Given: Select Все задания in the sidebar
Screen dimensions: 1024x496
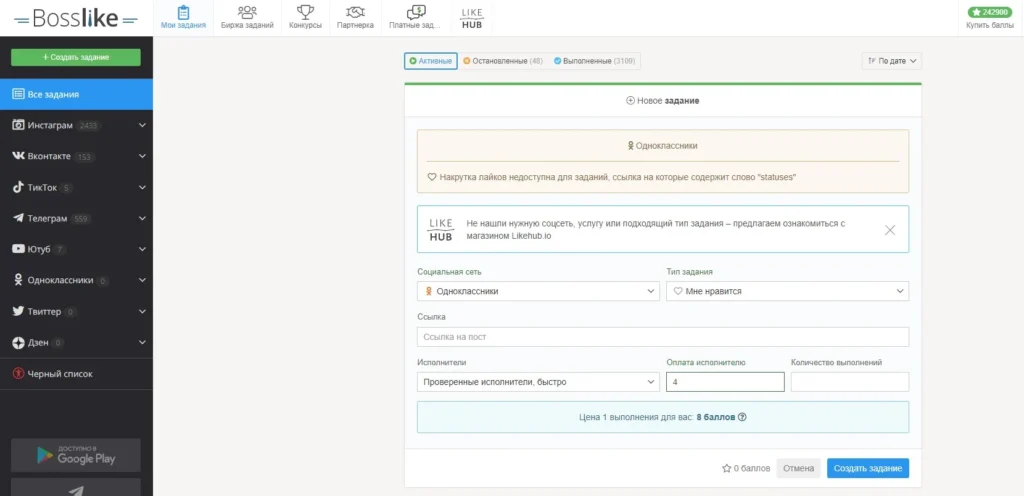Looking at the screenshot, I should point(76,94).
